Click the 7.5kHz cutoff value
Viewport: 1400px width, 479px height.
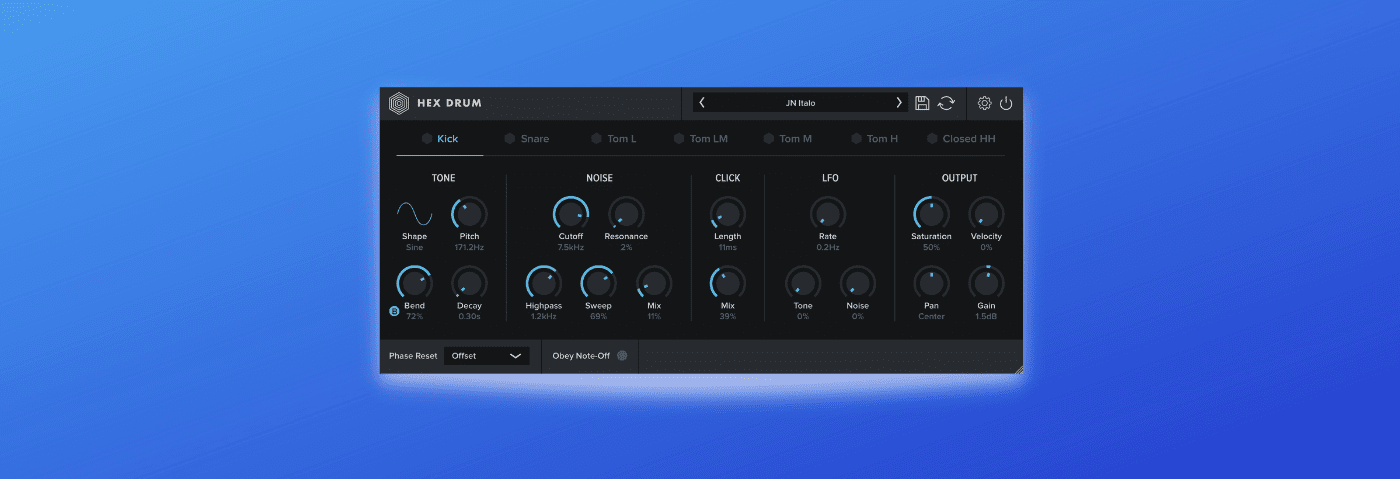(571, 247)
